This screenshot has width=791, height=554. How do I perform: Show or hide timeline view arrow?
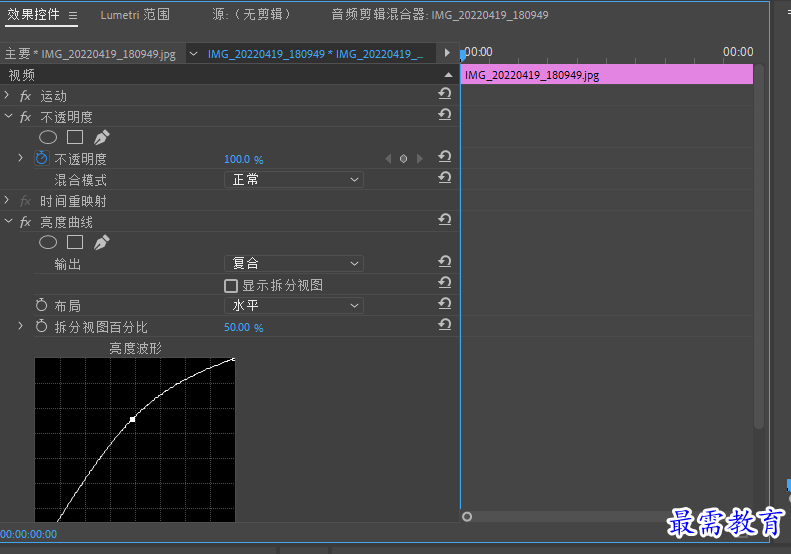pos(447,52)
